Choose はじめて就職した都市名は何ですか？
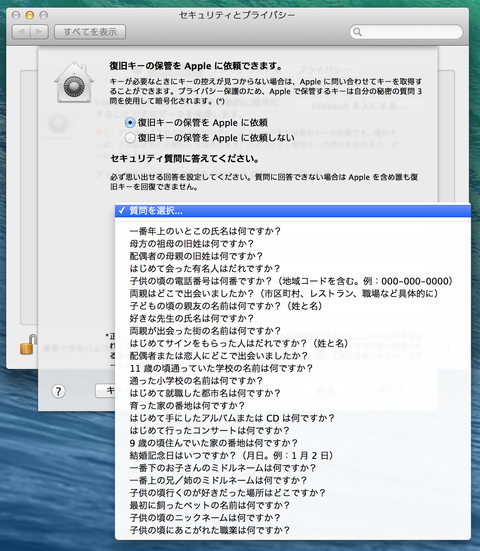 coord(293,393)
